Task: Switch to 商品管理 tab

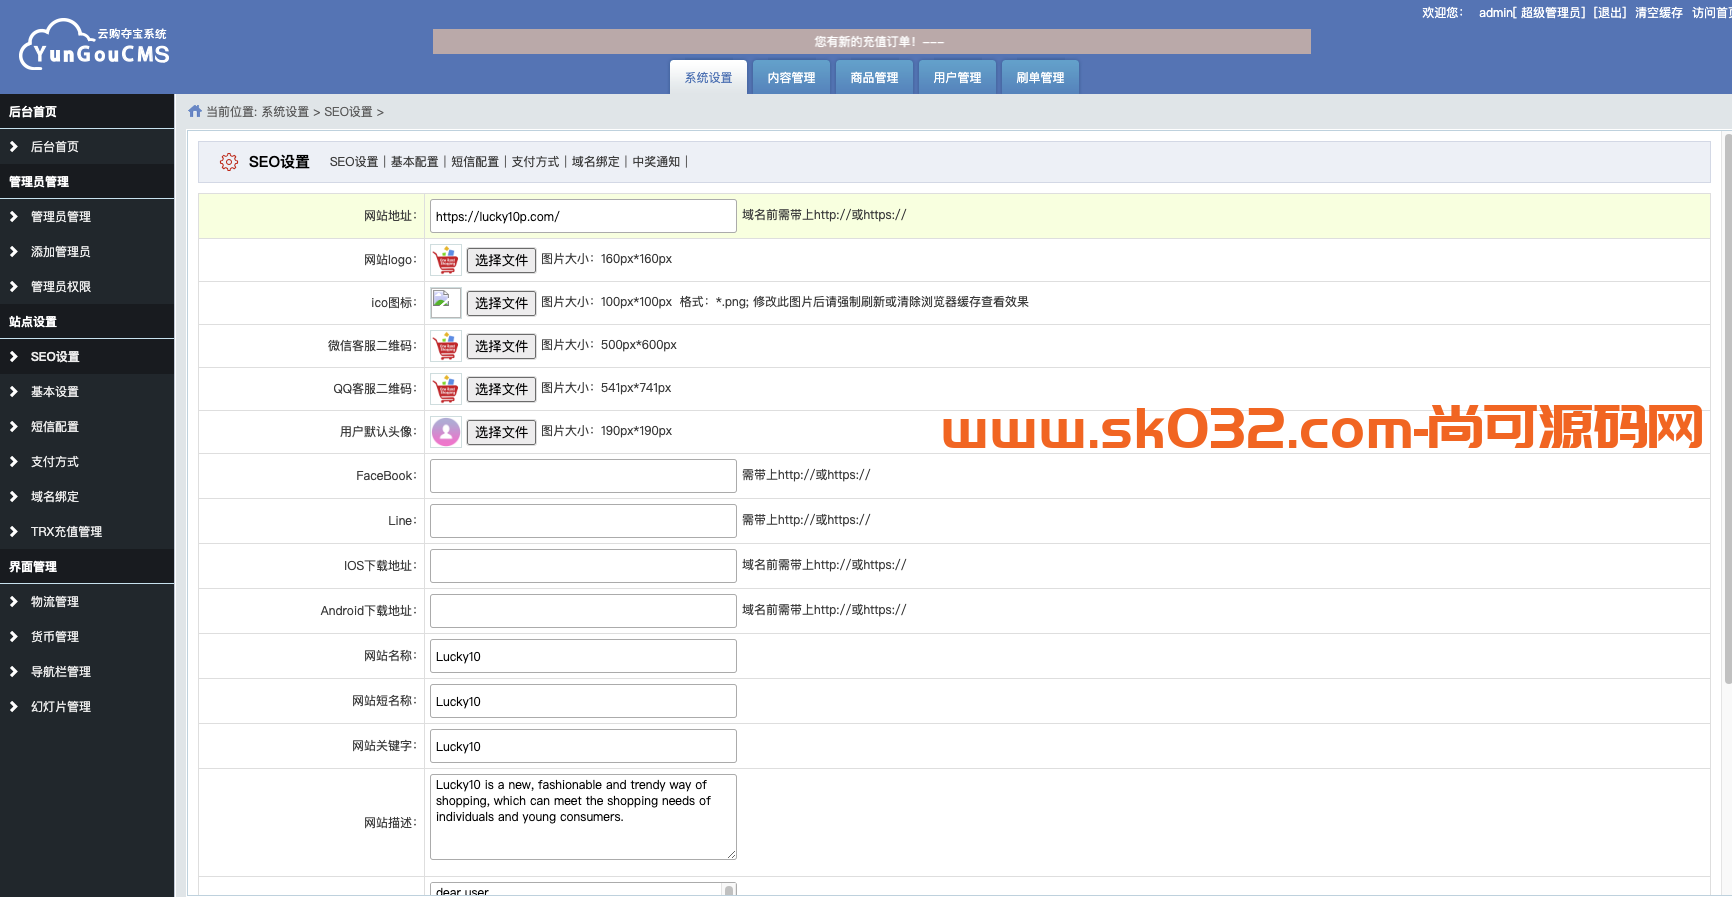Action: coord(874,77)
